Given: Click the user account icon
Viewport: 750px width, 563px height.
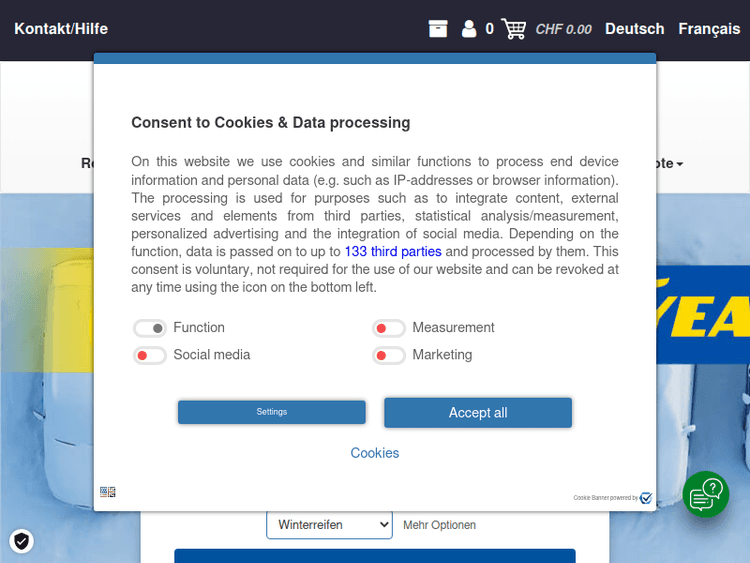Looking at the screenshot, I should pos(469,29).
